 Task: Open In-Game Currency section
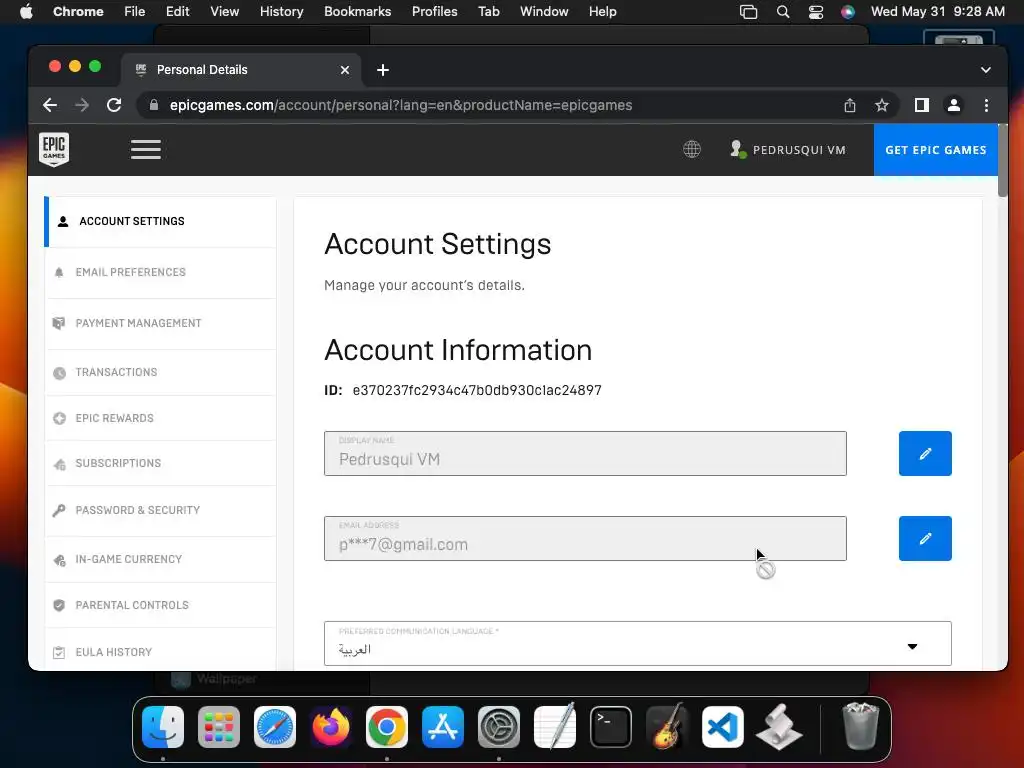click(161, 559)
